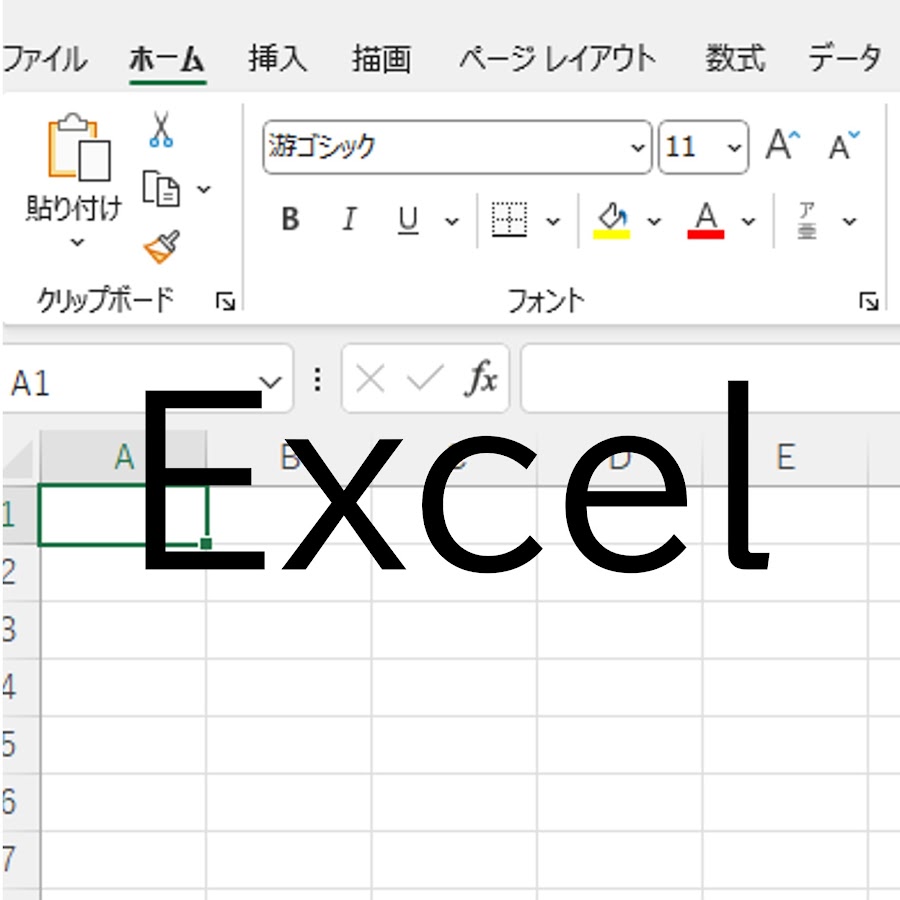Viewport: 900px width, 900px height.
Task: Select the Format Painter brush icon
Action: (162, 247)
